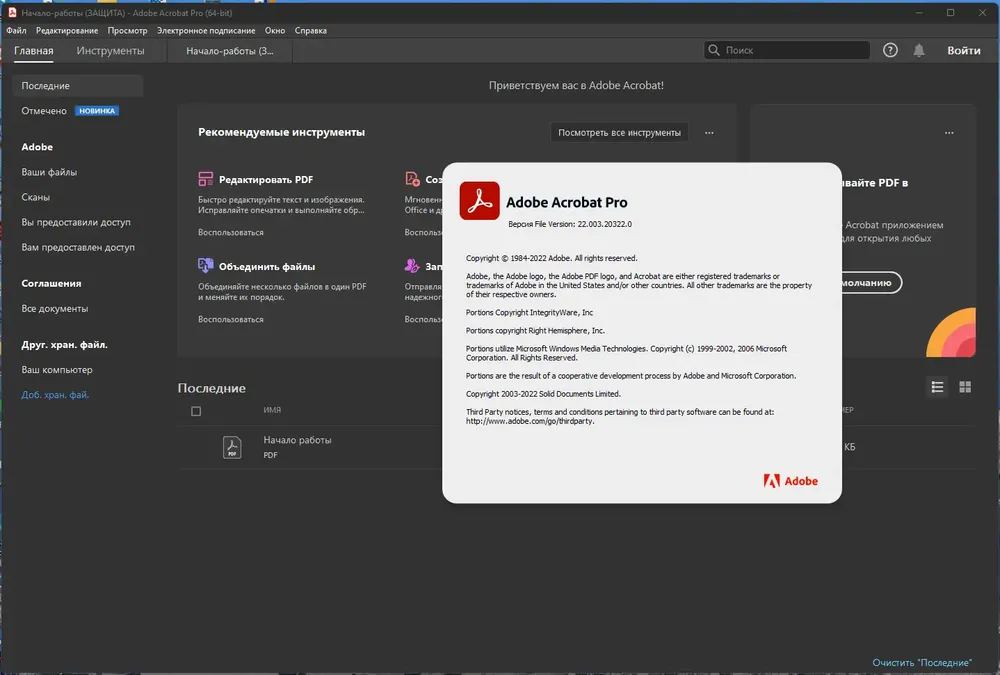
Task: Open the Электронное подписание menu
Action: pyautogui.click(x=206, y=31)
